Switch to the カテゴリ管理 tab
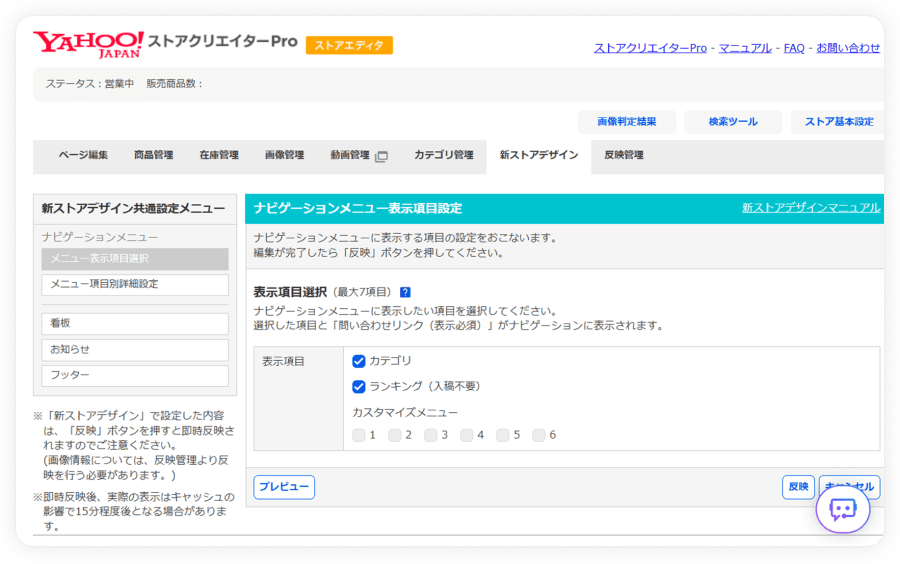900x564 pixels. coord(444,155)
